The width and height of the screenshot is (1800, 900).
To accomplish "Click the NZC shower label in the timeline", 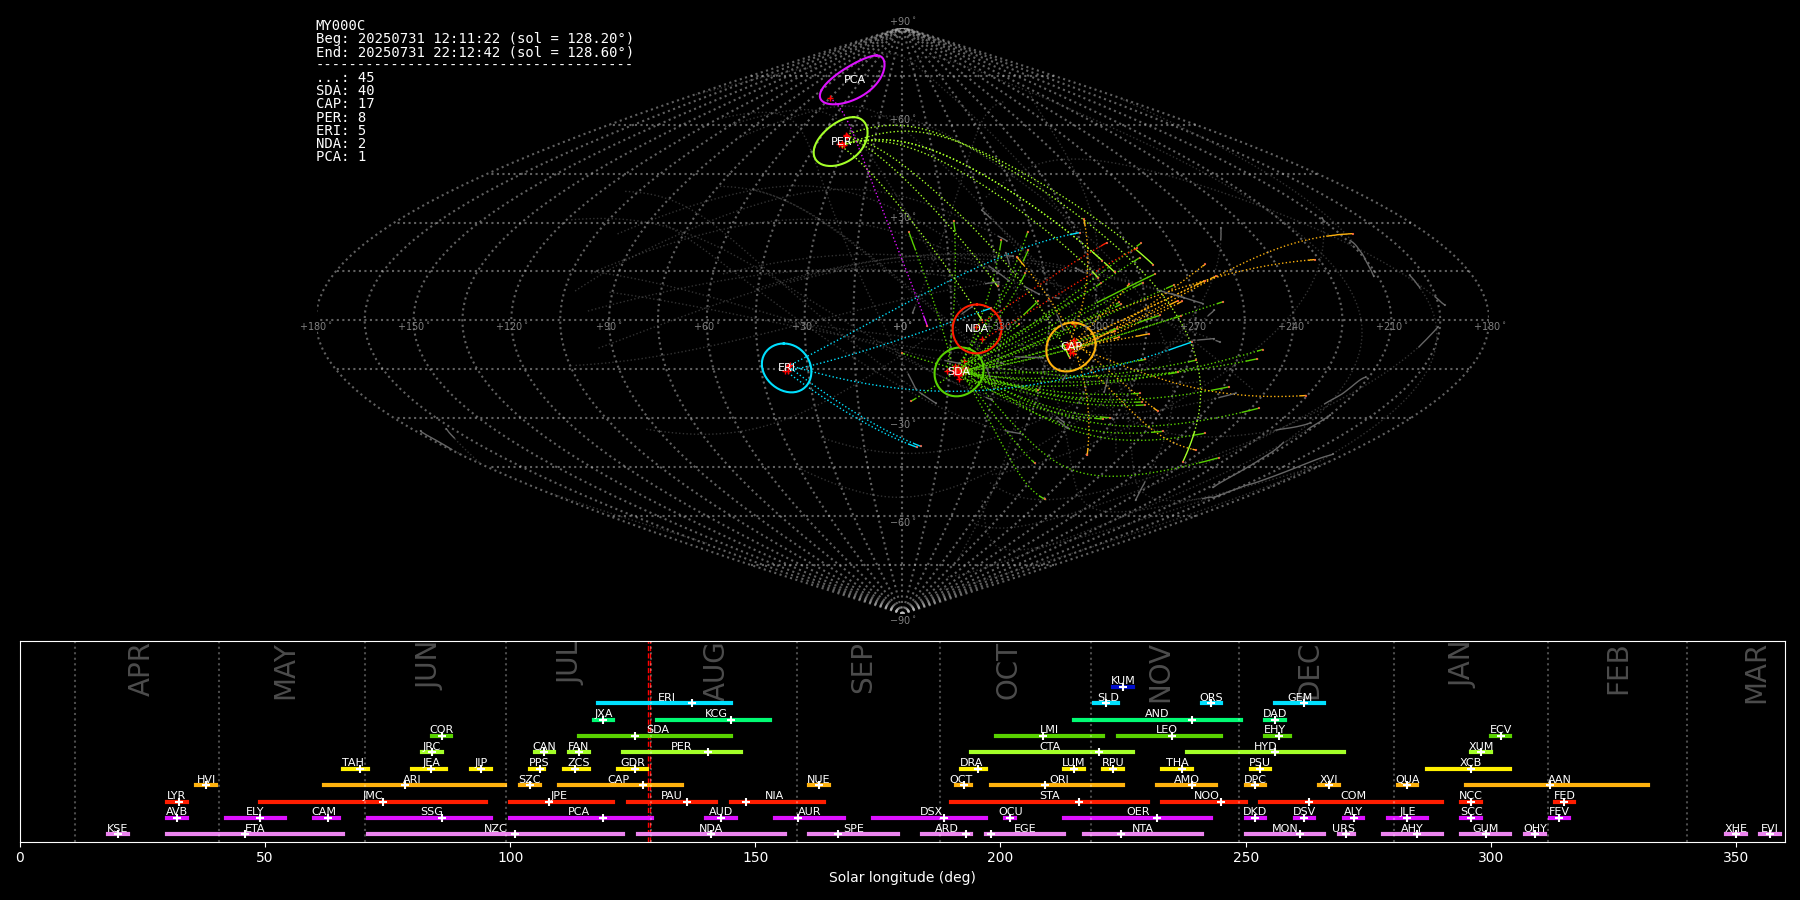I will pos(495,829).
